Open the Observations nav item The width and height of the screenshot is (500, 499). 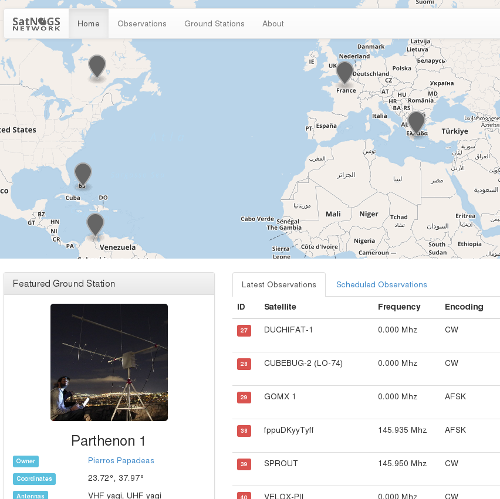click(142, 24)
